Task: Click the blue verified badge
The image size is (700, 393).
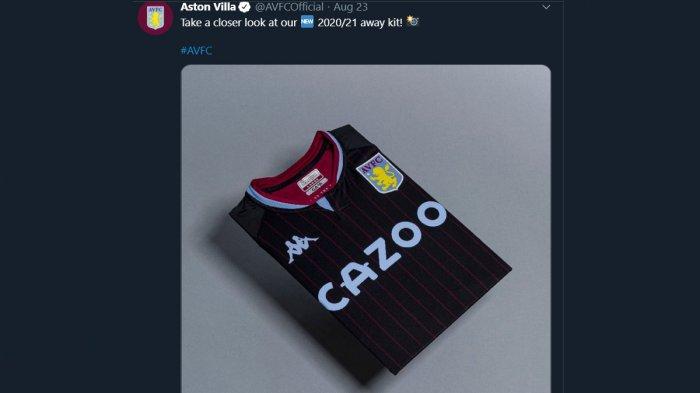Action: 244,7
